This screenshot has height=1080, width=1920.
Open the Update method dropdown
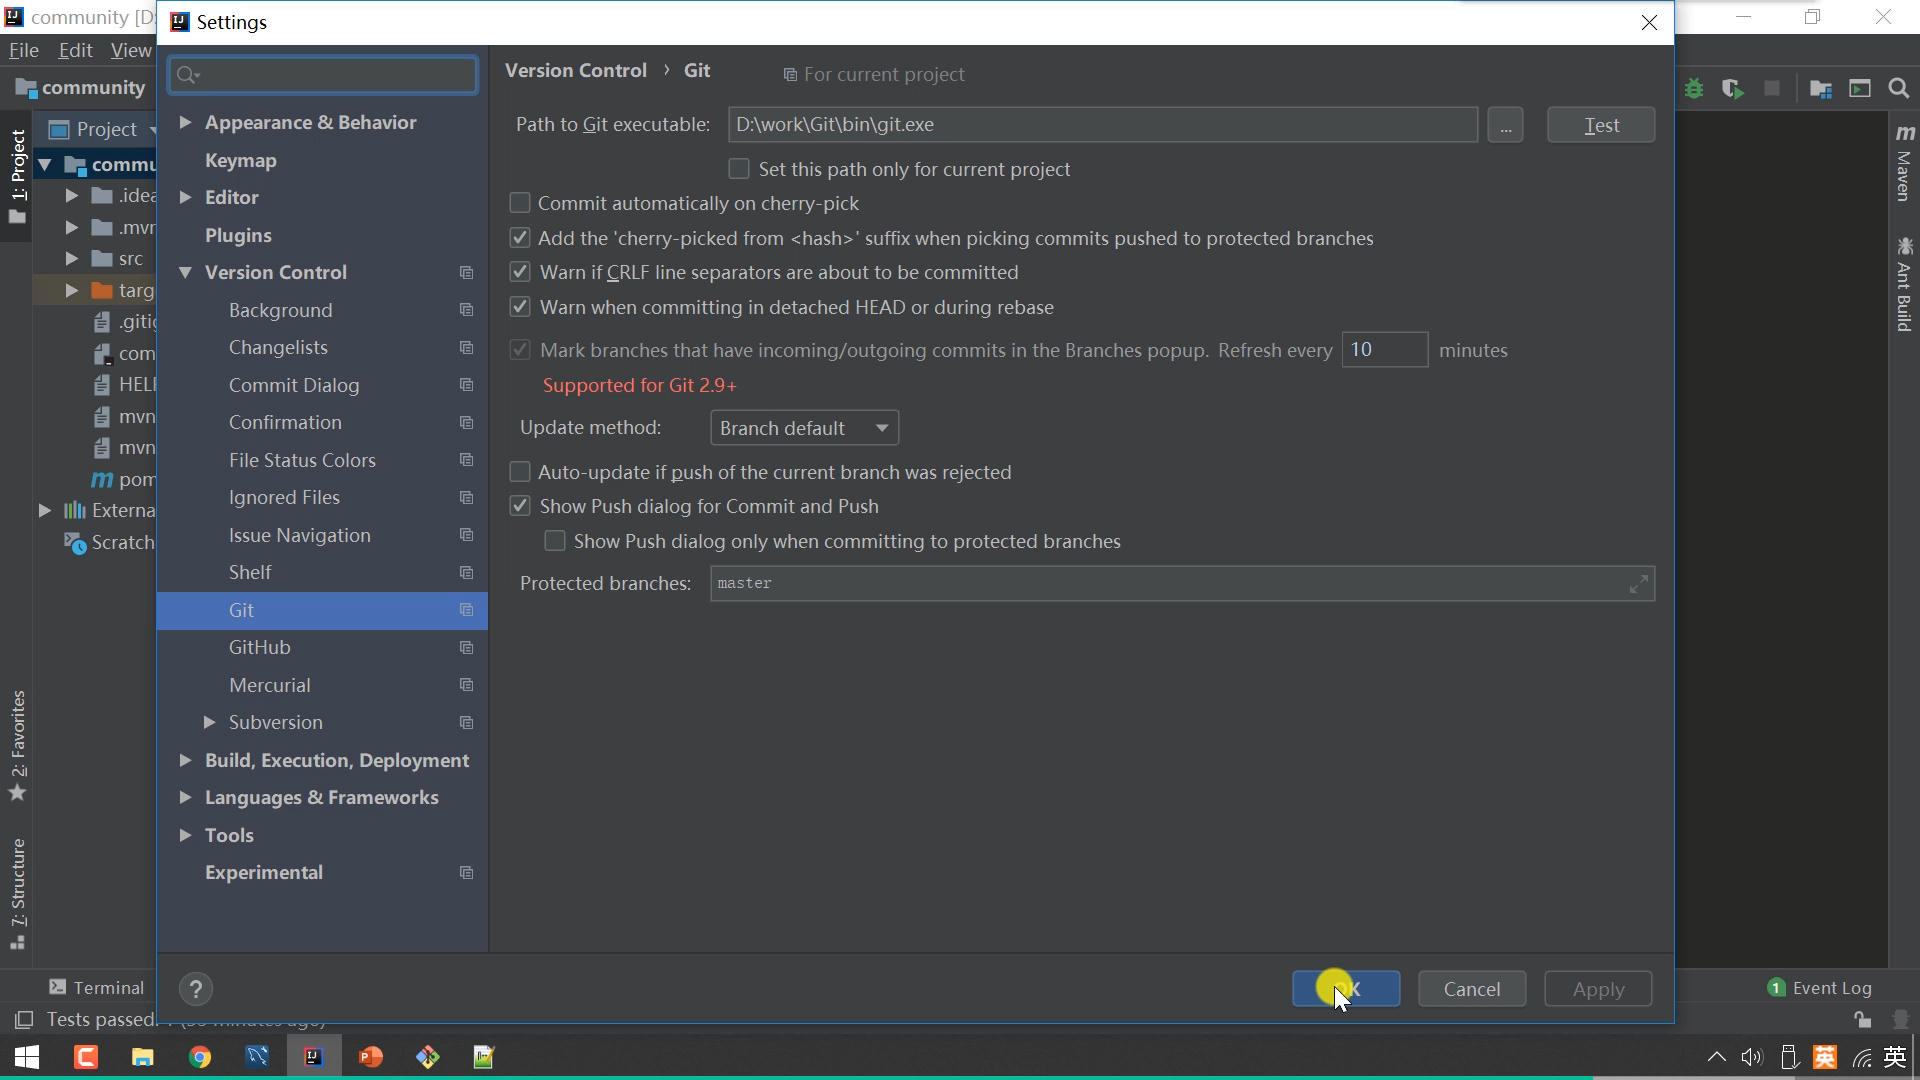[804, 428]
